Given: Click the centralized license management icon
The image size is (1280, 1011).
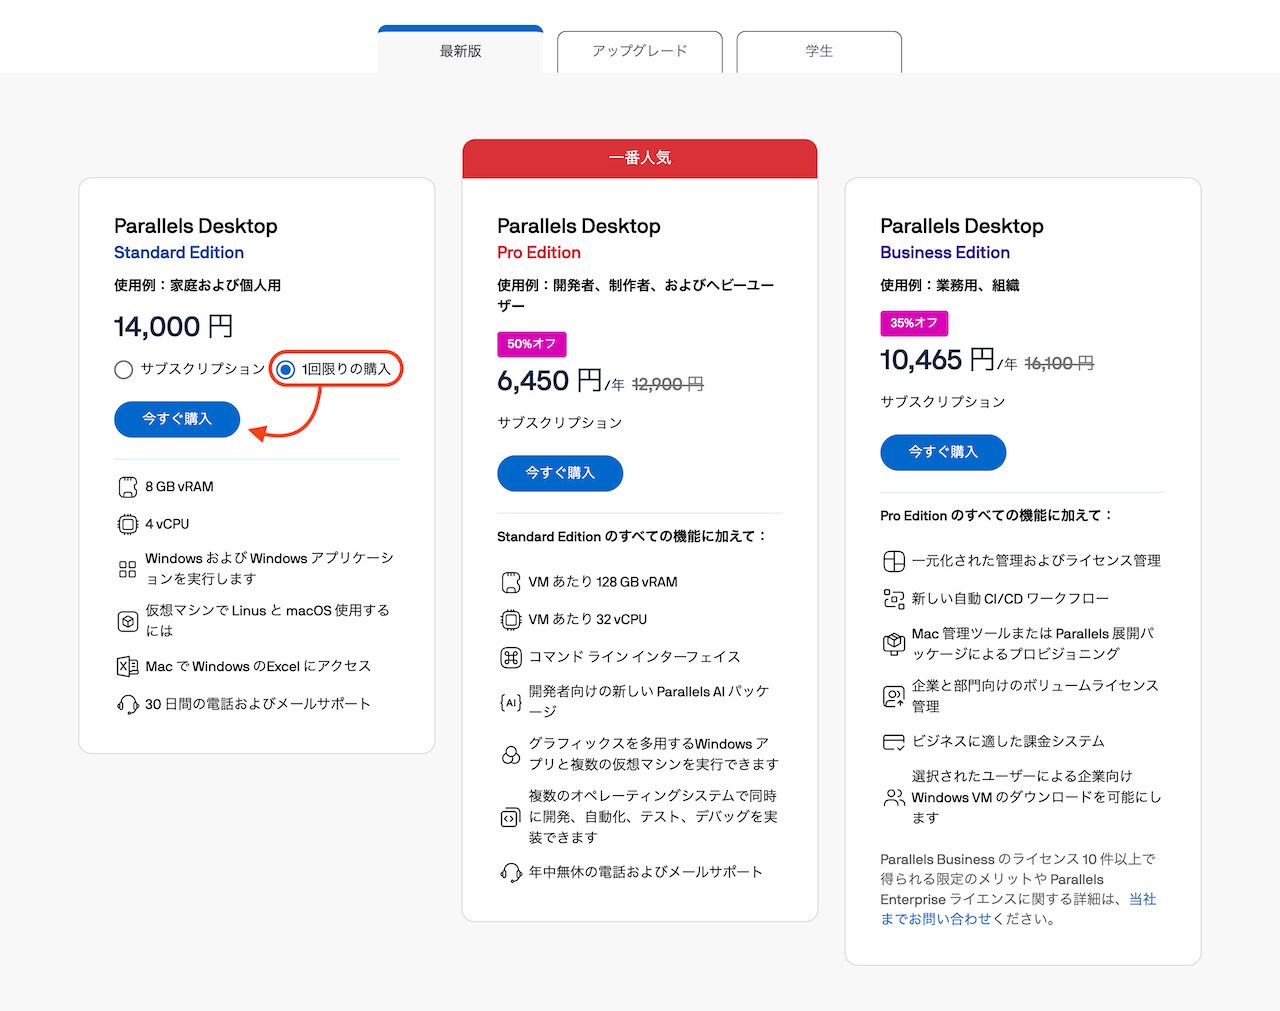Looking at the screenshot, I should point(893,561).
